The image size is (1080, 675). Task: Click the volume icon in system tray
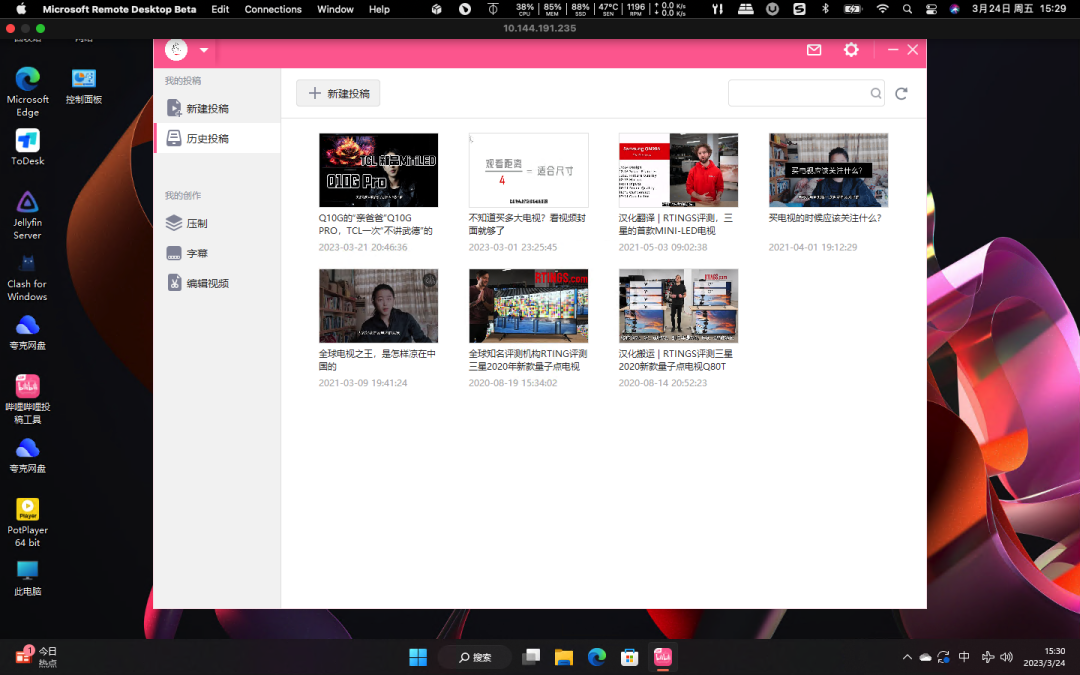1007,657
